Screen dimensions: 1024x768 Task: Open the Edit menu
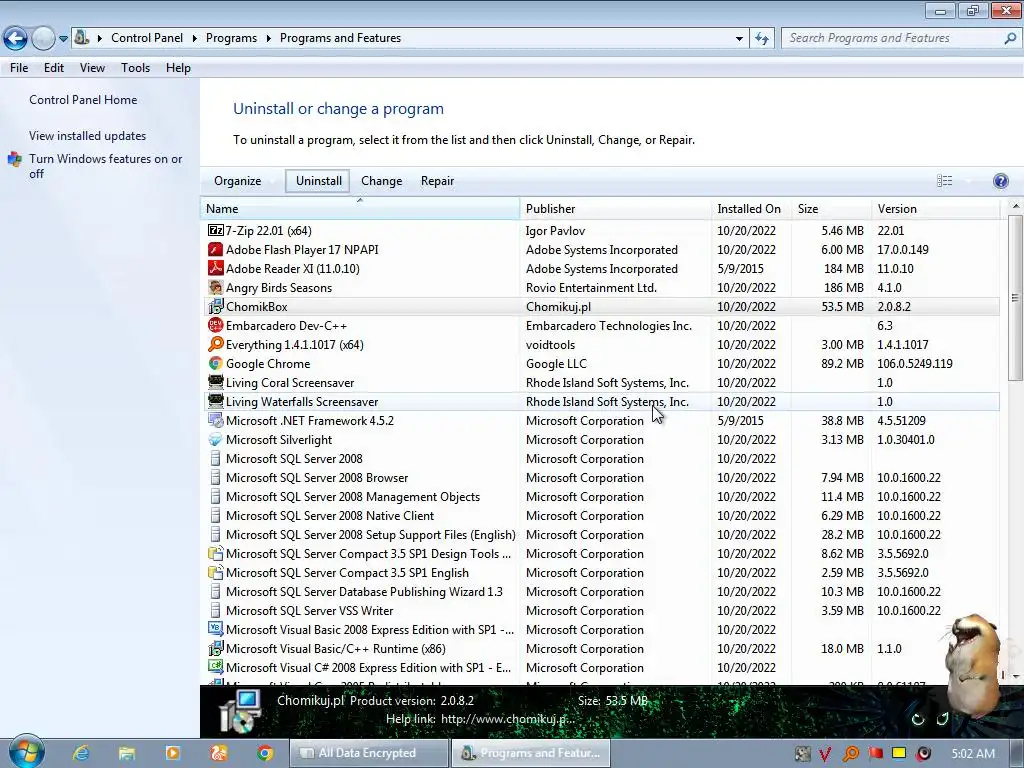(x=54, y=68)
